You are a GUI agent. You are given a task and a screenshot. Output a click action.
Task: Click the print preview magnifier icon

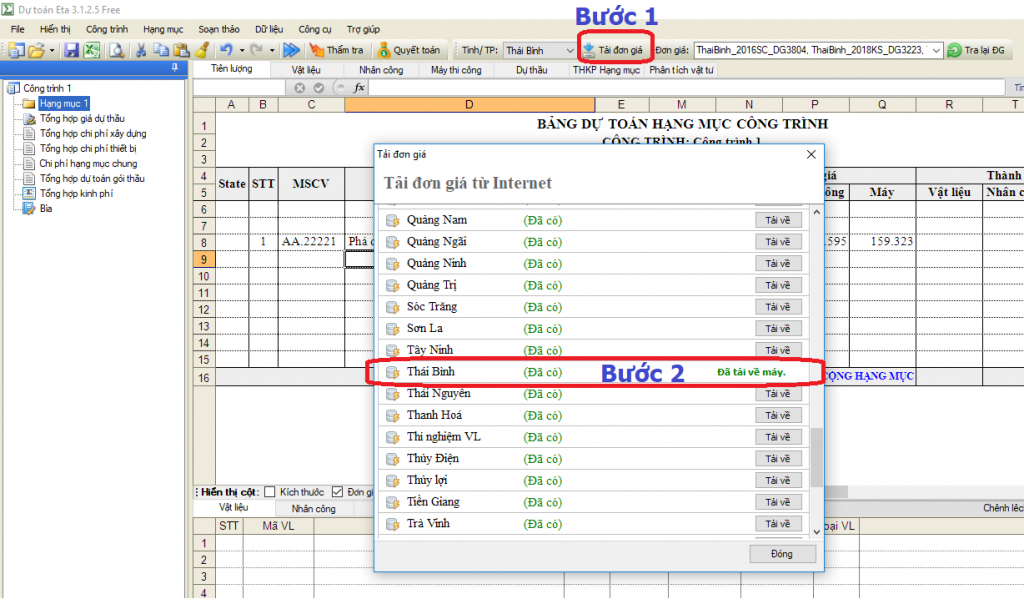pos(116,49)
